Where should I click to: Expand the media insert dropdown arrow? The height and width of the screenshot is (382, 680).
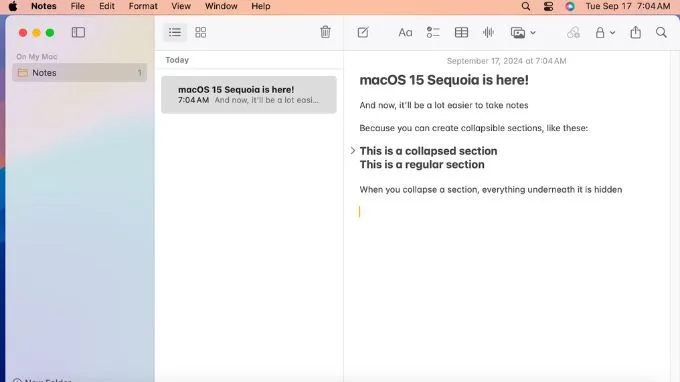(533, 33)
